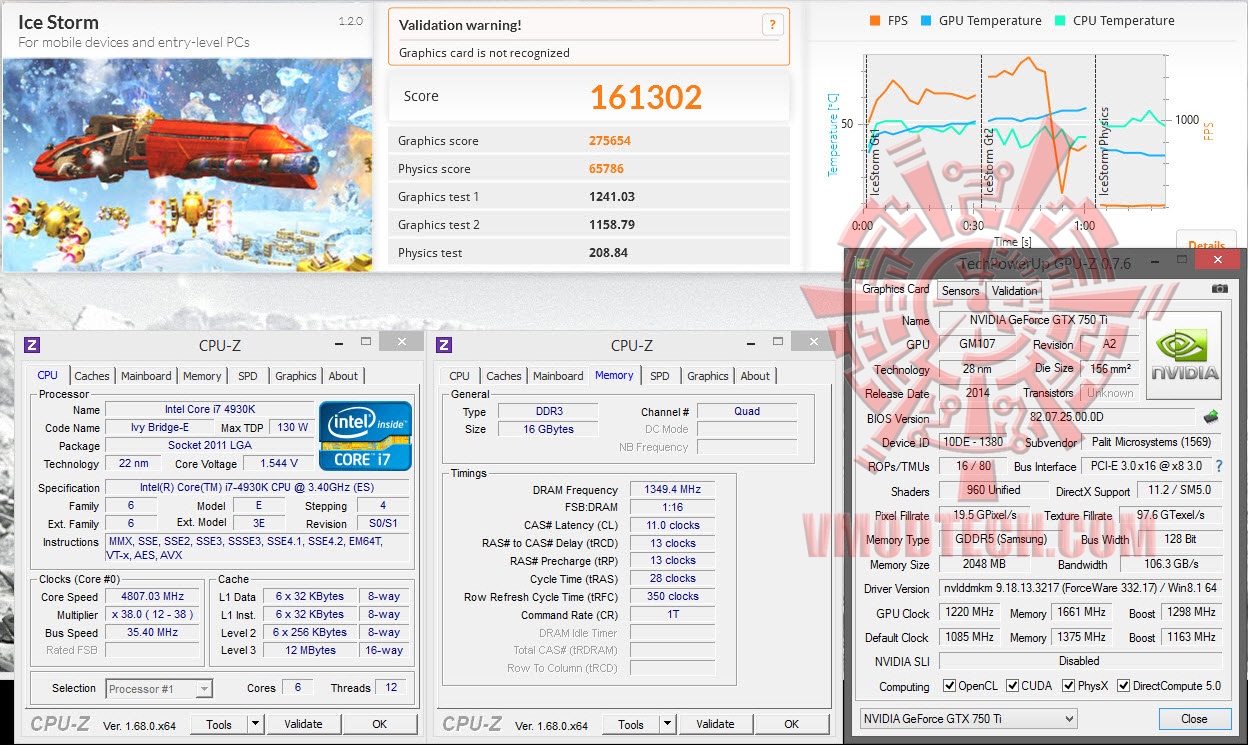Open the Memory tab in left CPU-Z window
The width and height of the screenshot is (1248, 745).
202,376
